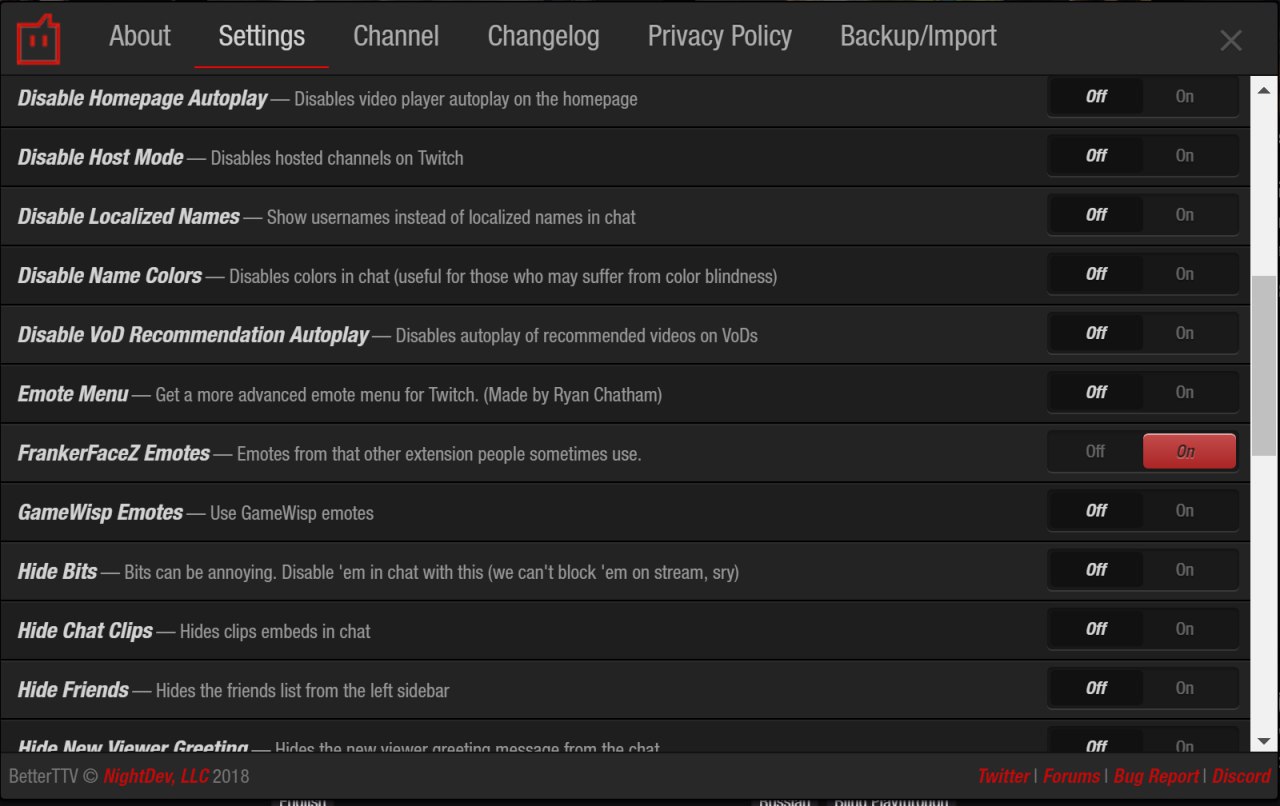Switch to the Channel tab
Image resolution: width=1280 pixels, height=806 pixels.
point(396,37)
